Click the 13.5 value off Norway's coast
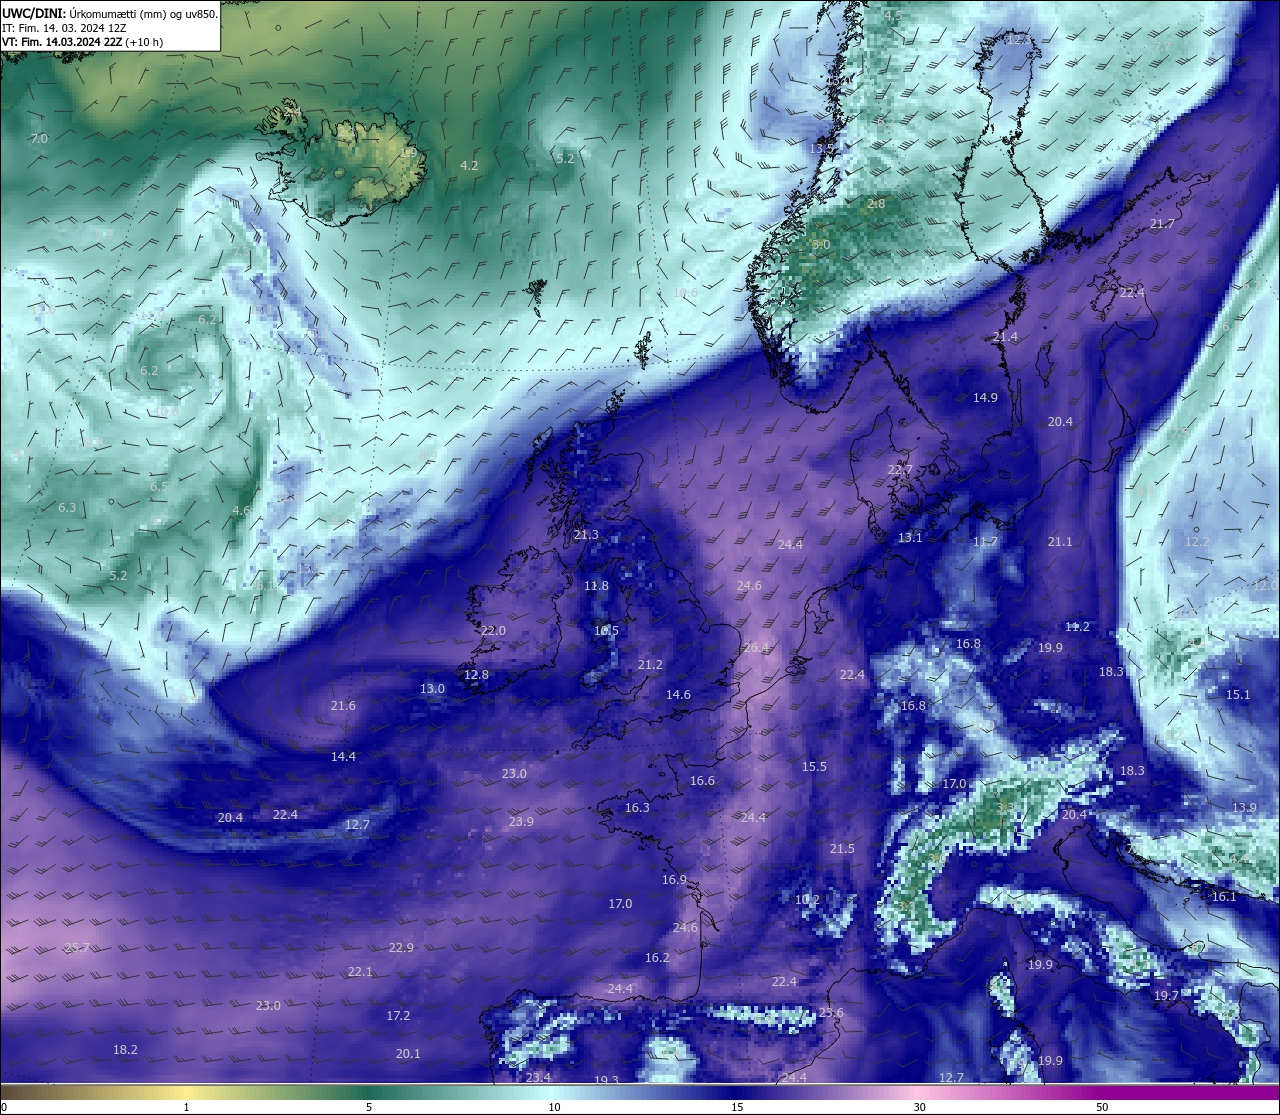Viewport: 1280px width, 1115px height. coord(822,148)
